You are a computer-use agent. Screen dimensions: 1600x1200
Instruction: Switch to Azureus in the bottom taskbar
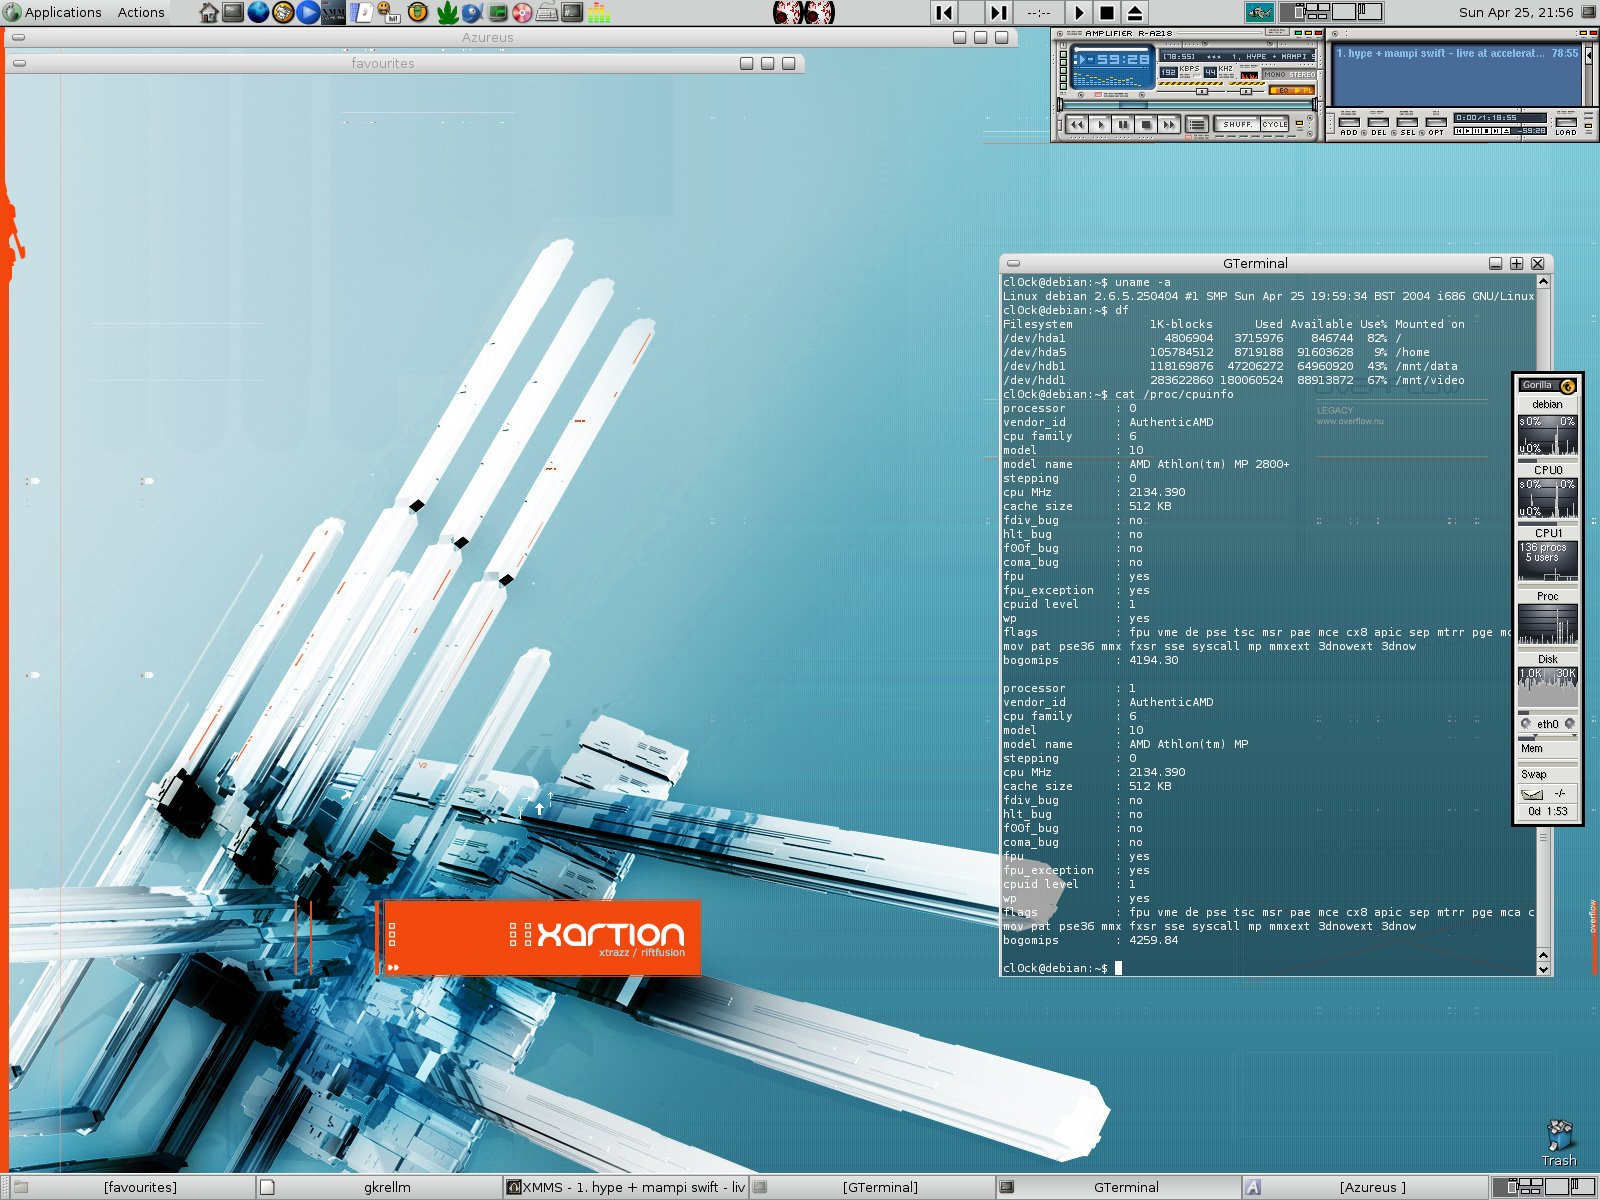[1372, 1187]
